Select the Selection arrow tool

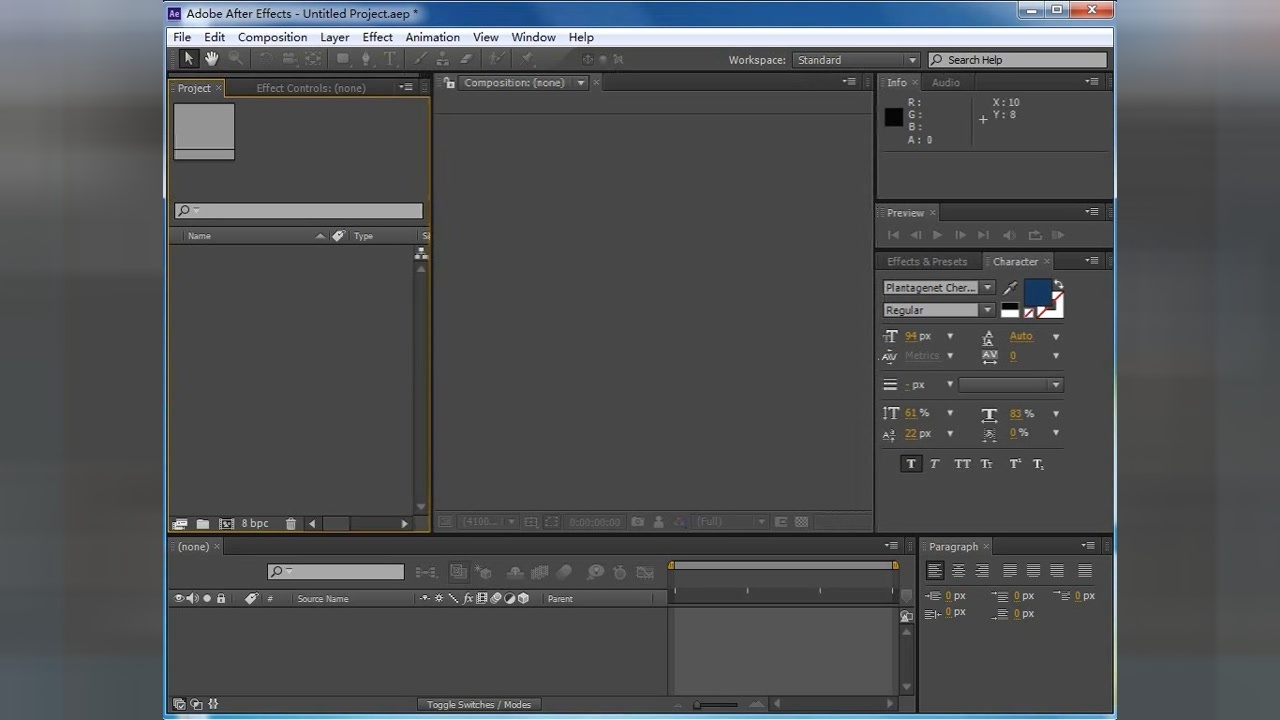point(188,59)
